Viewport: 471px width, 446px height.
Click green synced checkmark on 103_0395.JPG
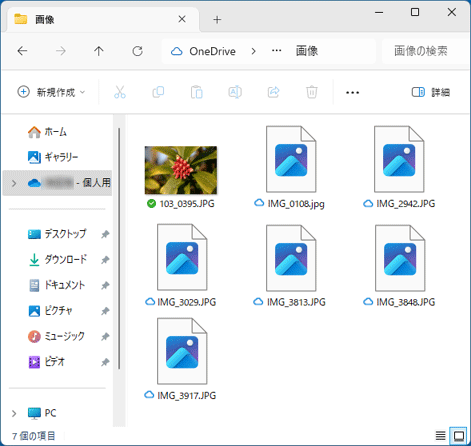151,203
